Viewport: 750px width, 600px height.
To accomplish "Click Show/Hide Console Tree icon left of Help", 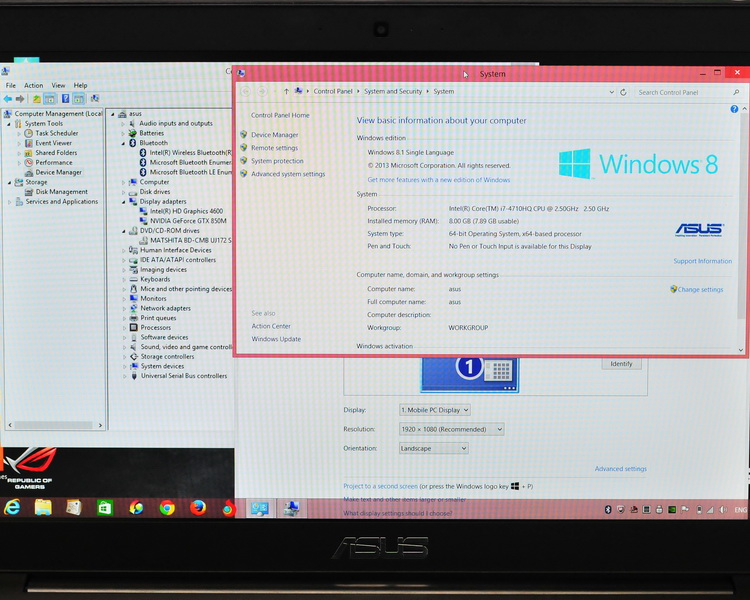I will click(50, 99).
